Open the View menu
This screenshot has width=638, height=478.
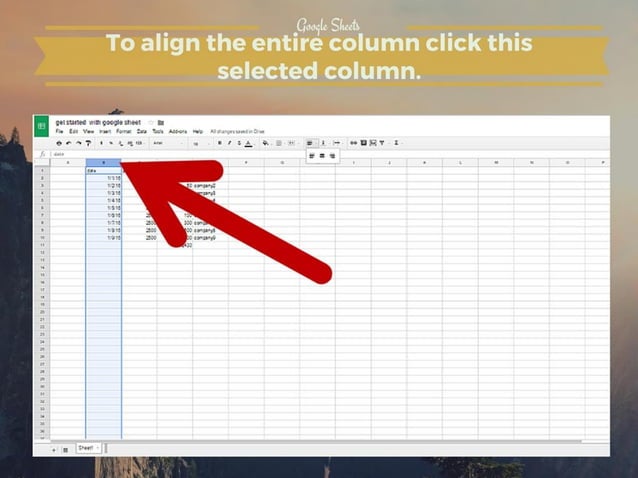coord(88,131)
